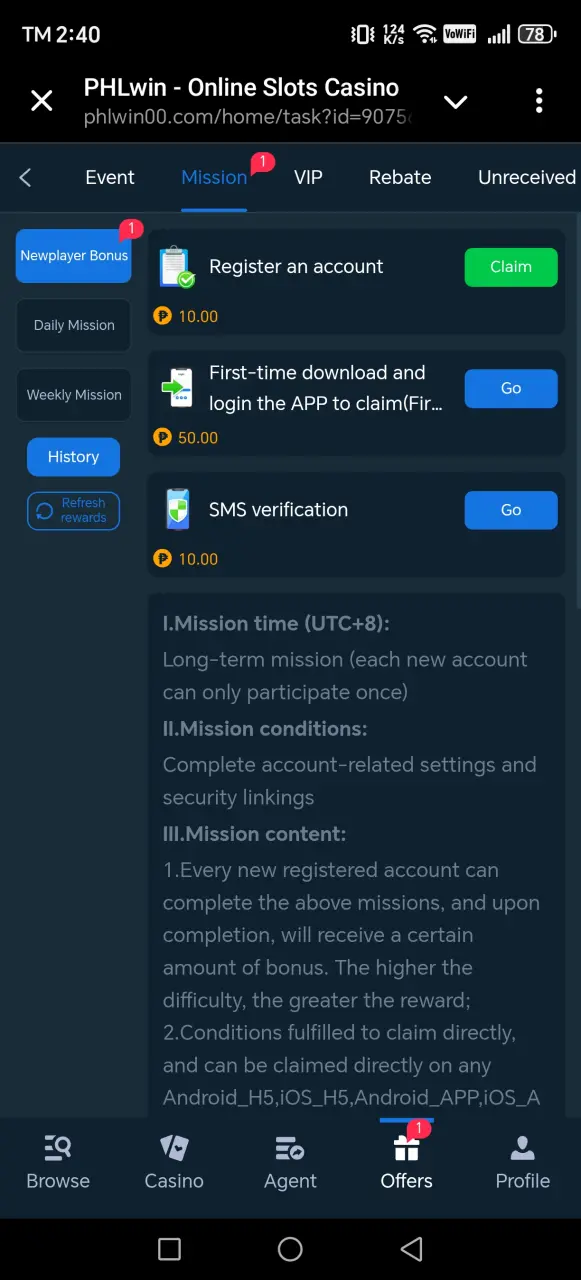Tap the SMS verification shield icon

pos(177,510)
